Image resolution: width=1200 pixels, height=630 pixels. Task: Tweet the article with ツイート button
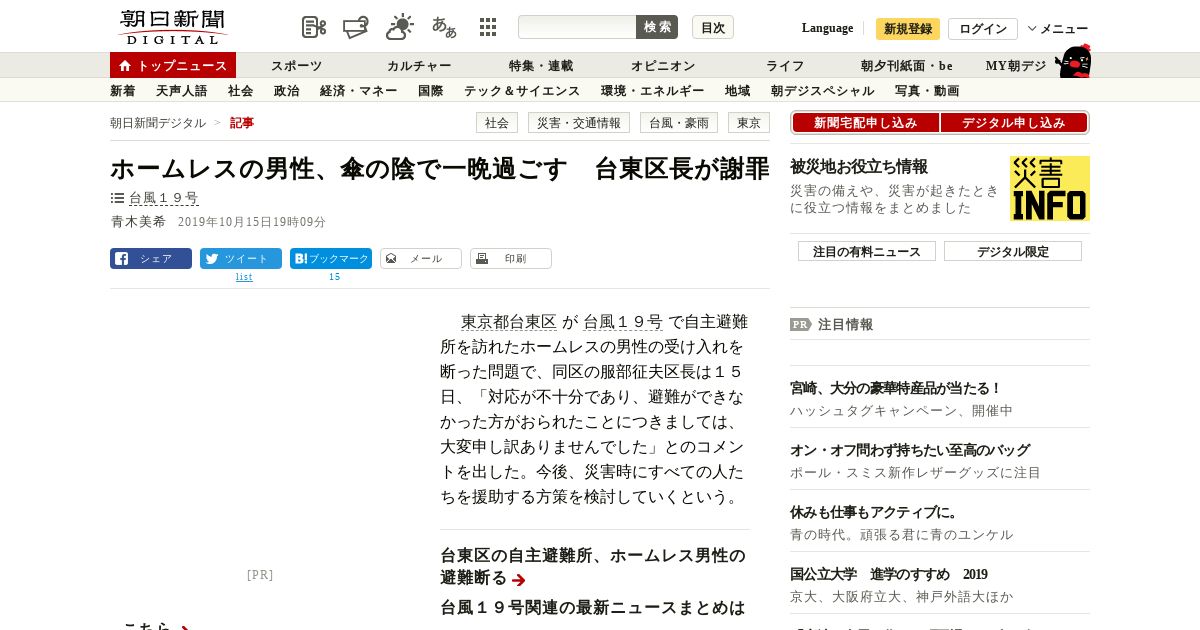pos(241,258)
